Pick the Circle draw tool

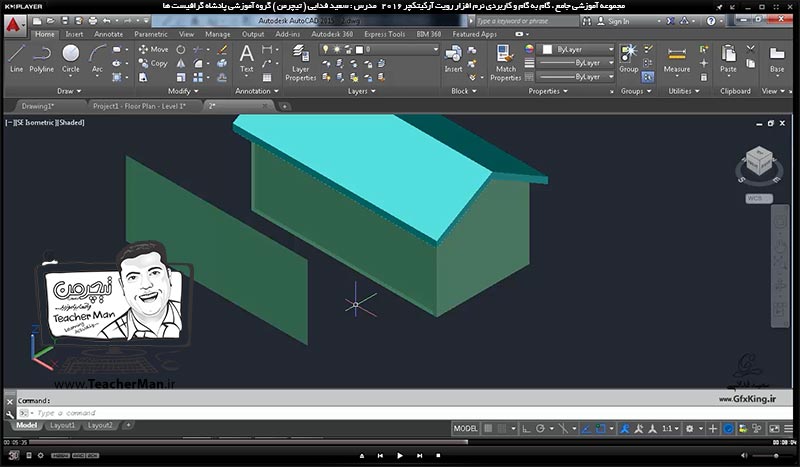point(70,59)
